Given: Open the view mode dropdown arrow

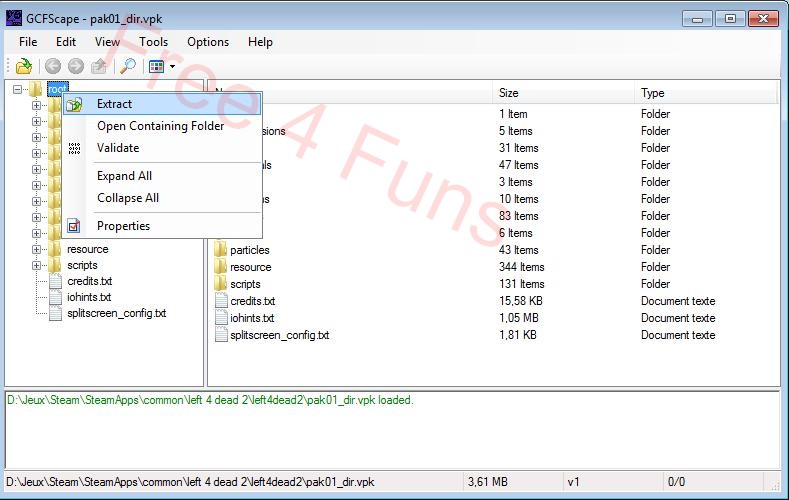Looking at the screenshot, I should [x=172, y=67].
